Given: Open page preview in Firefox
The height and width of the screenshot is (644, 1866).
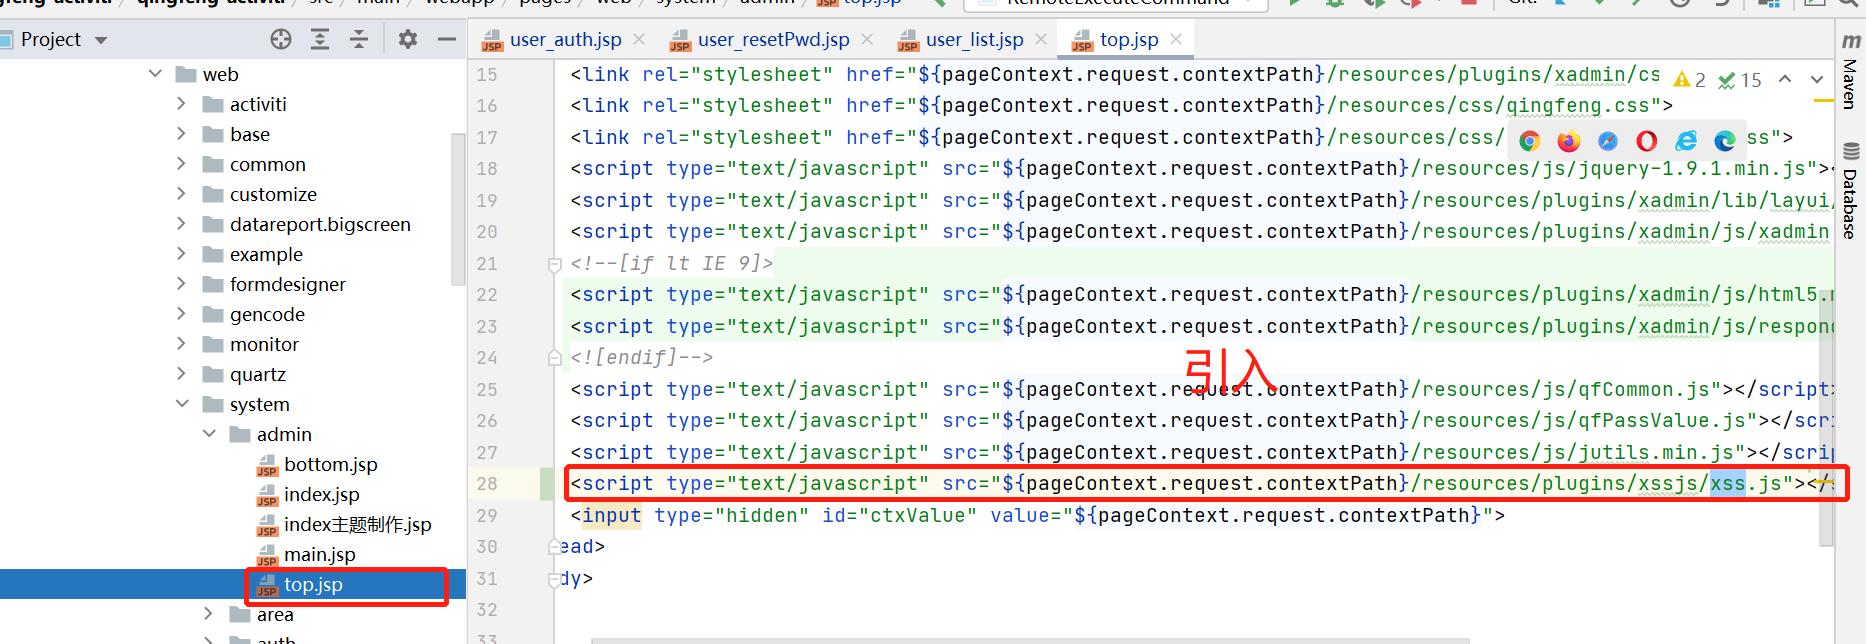Looking at the screenshot, I should [x=1568, y=141].
